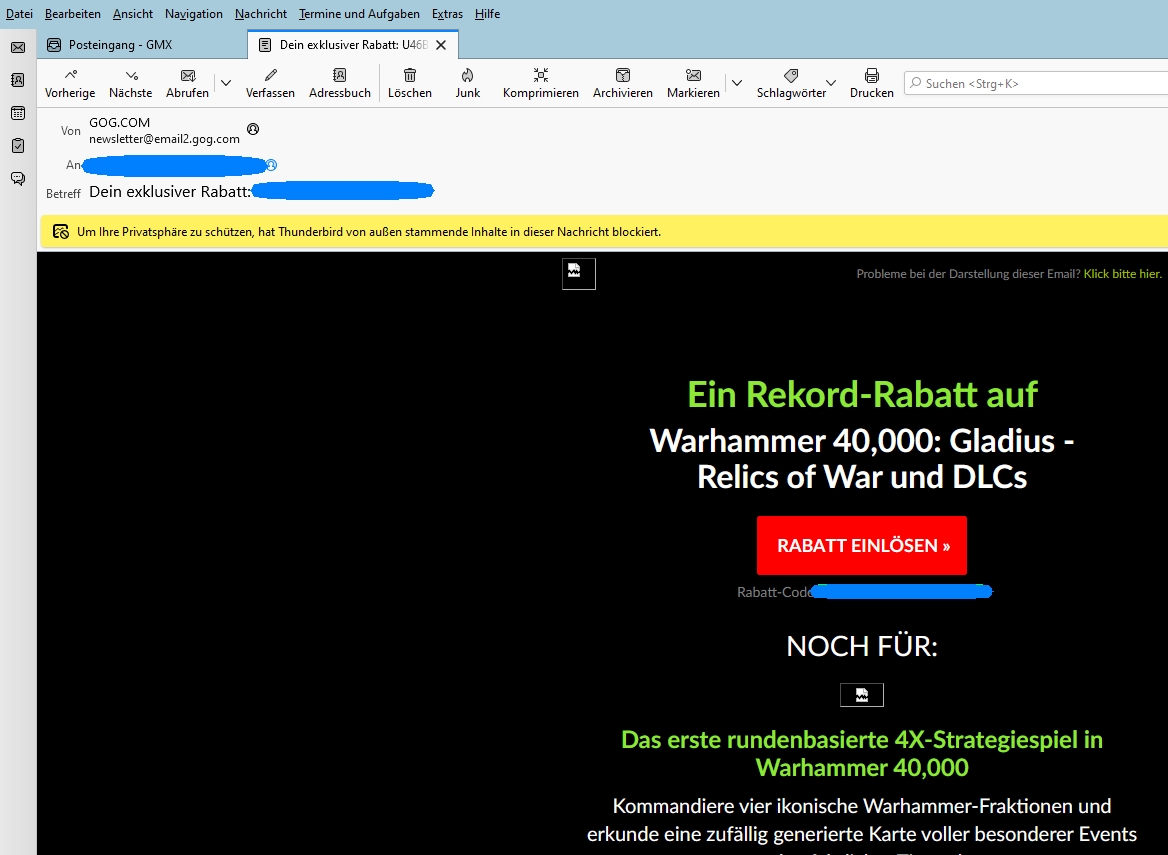Click the NOCH FÜR: heading
The width and height of the screenshot is (1168, 855).
[x=862, y=646]
